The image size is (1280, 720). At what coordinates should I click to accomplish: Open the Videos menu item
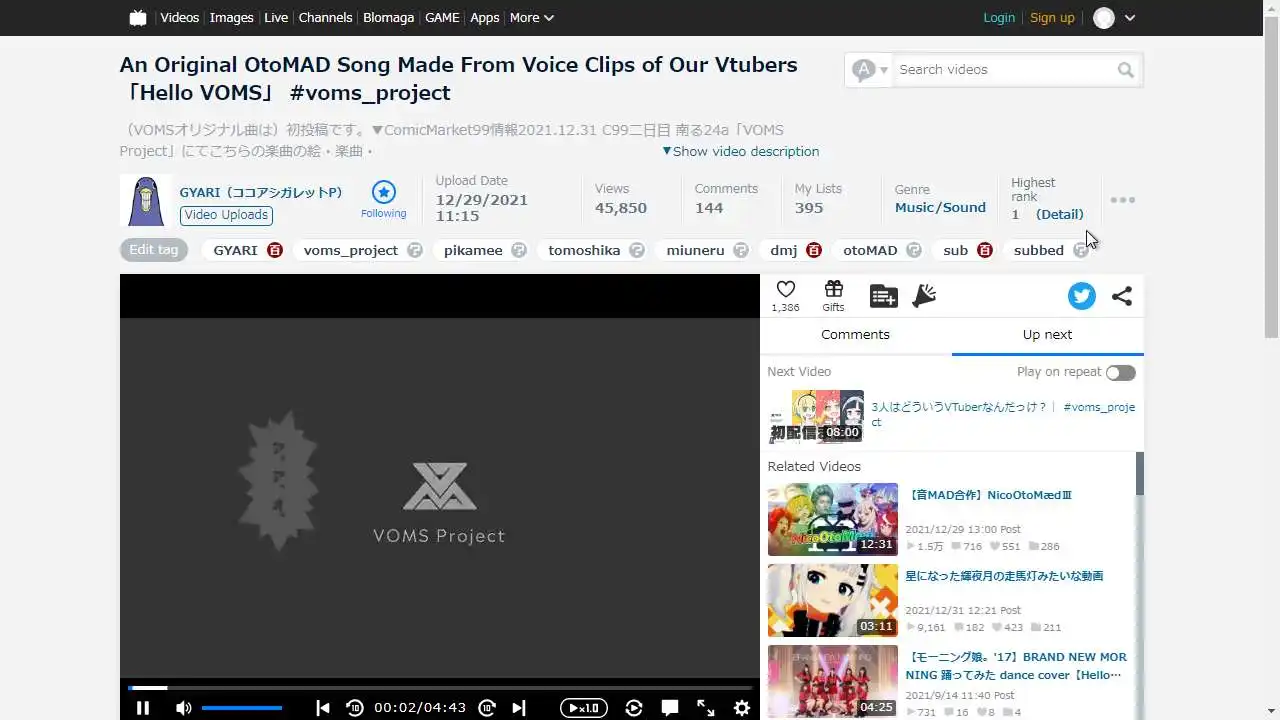[x=180, y=17]
